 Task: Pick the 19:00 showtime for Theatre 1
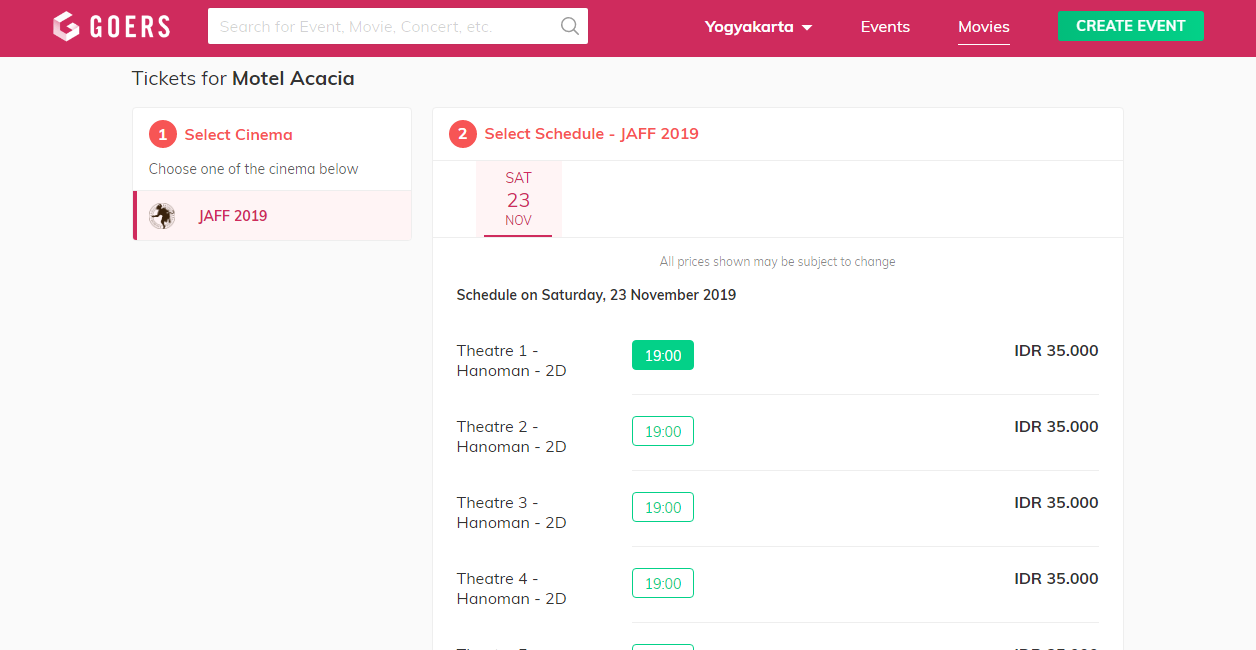coord(662,355)
